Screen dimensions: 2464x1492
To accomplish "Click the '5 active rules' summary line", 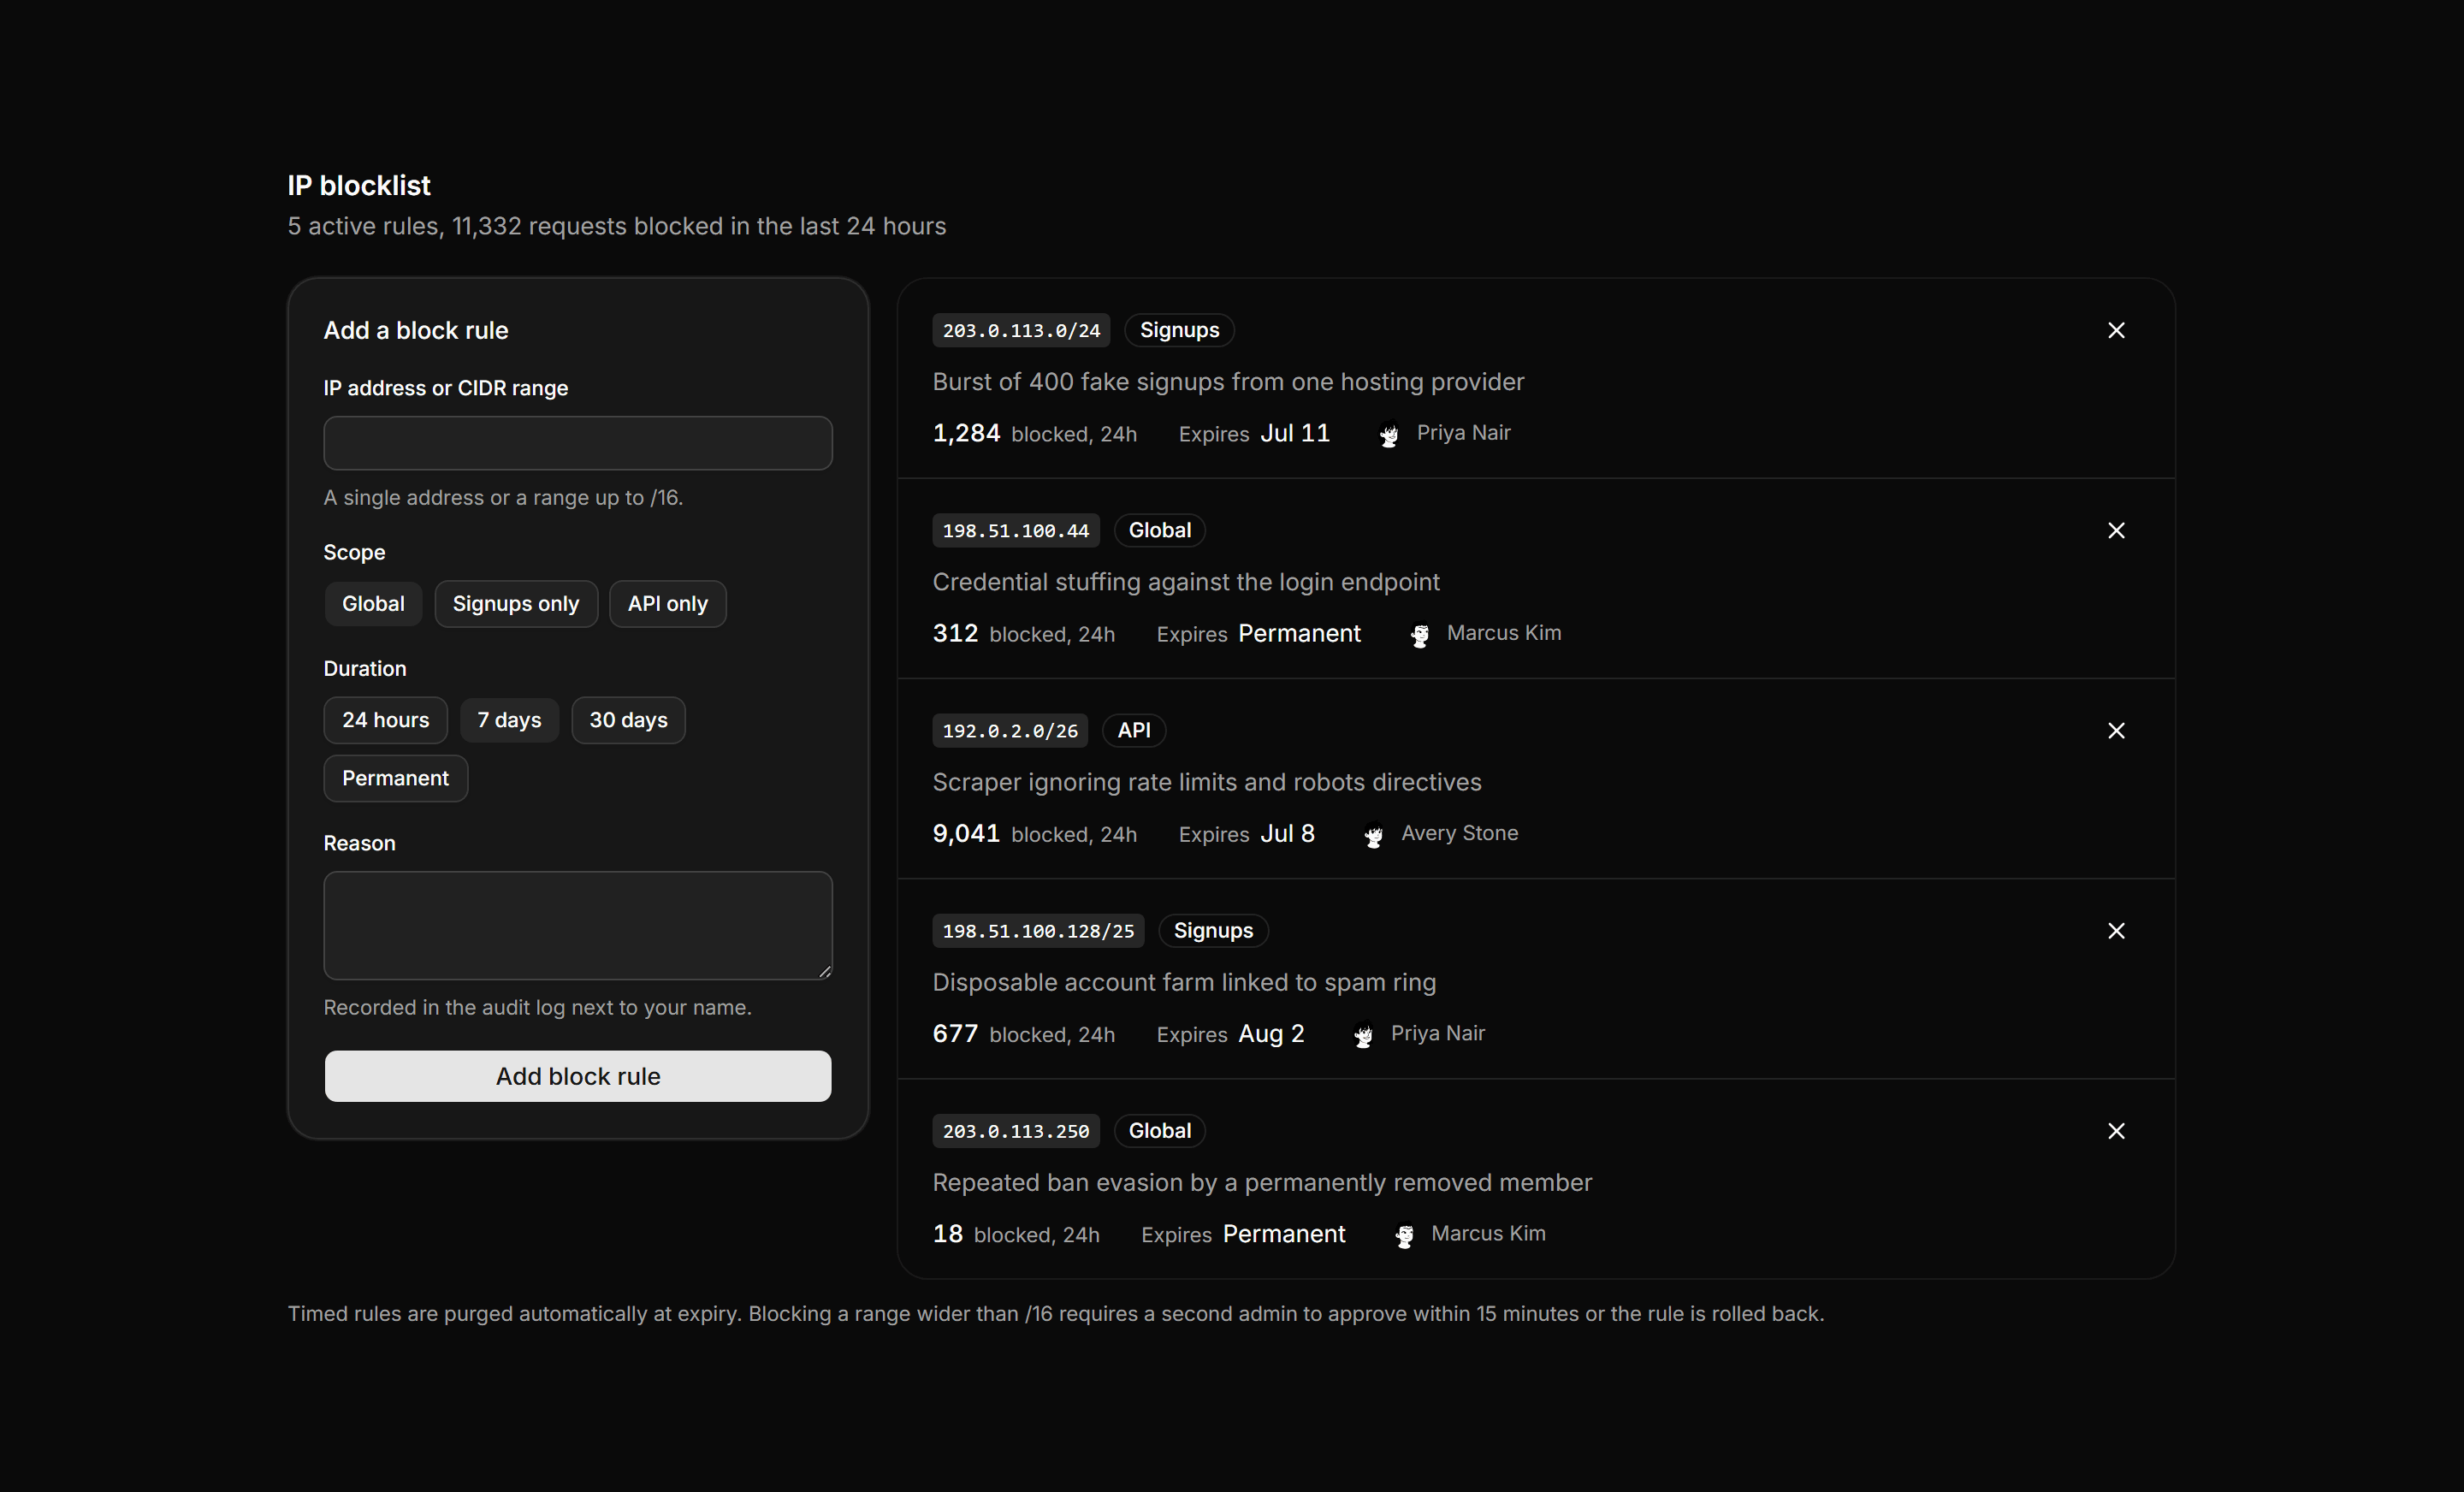I will 617,226.
